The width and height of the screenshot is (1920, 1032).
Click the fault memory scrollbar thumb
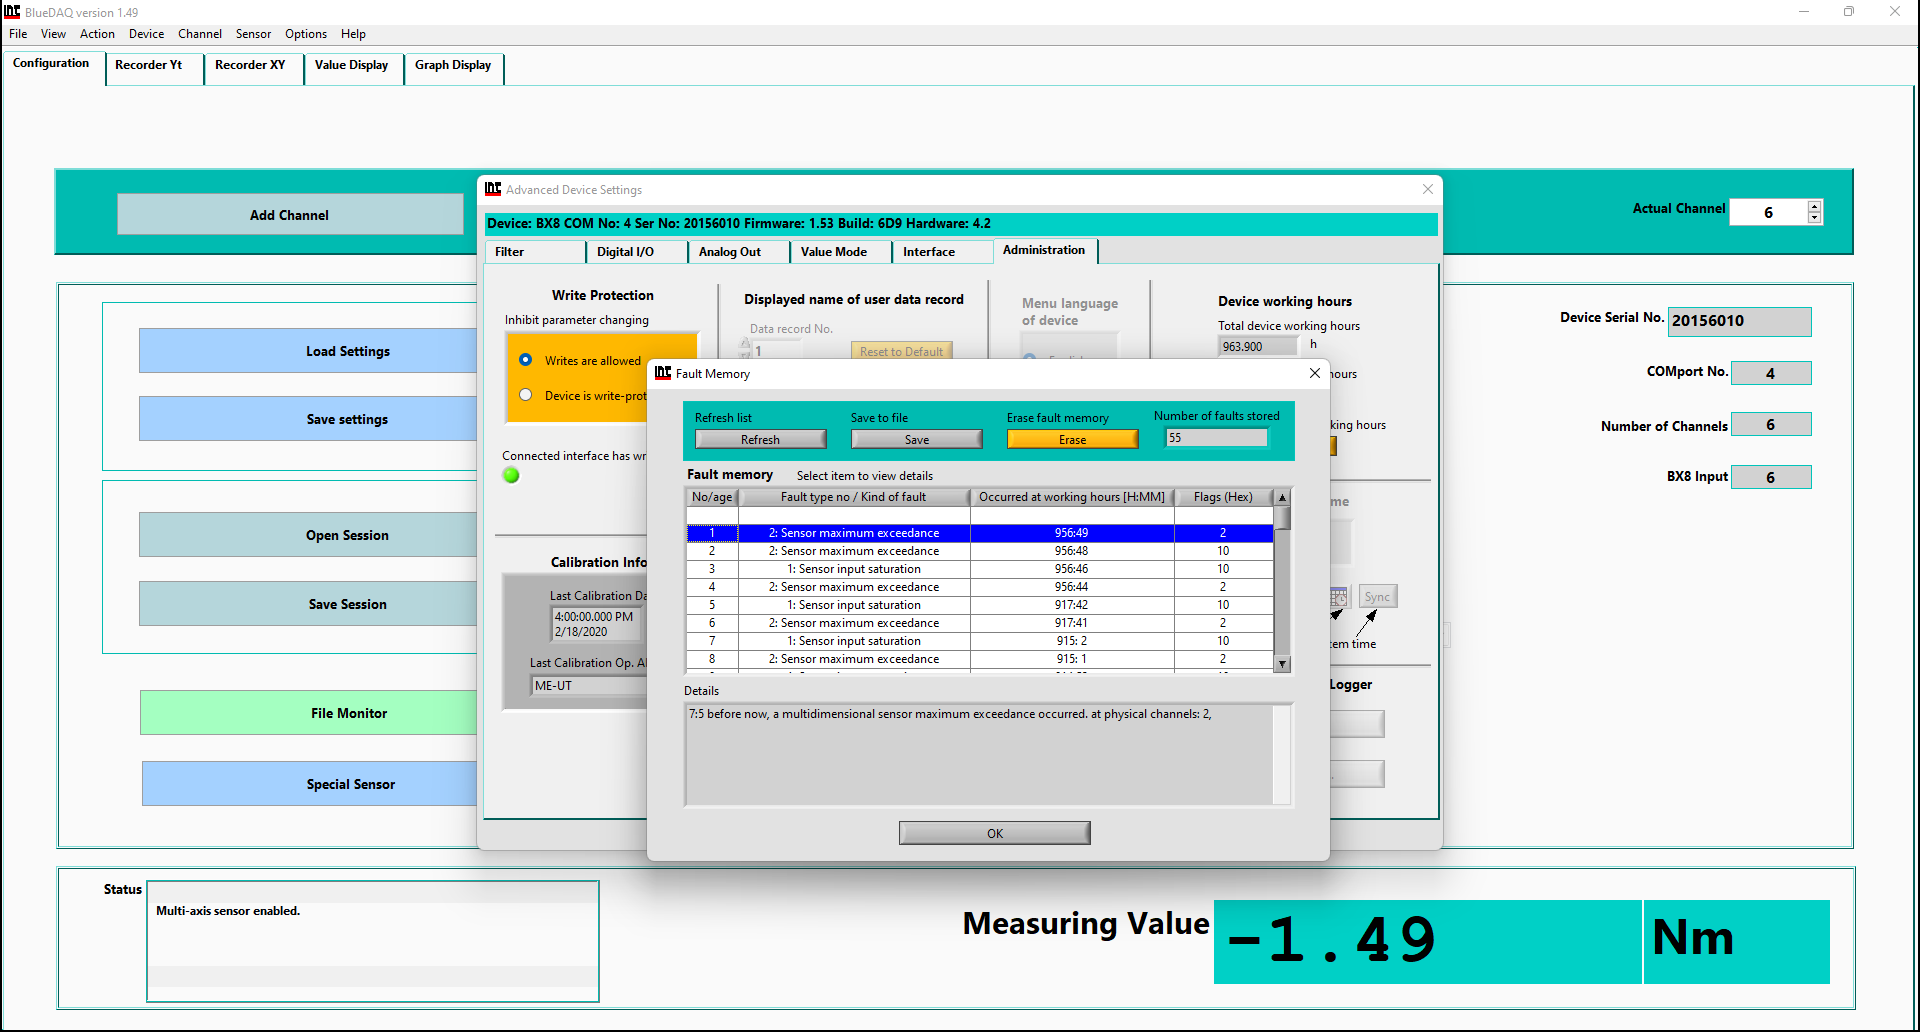click(x=1282, y=518)
